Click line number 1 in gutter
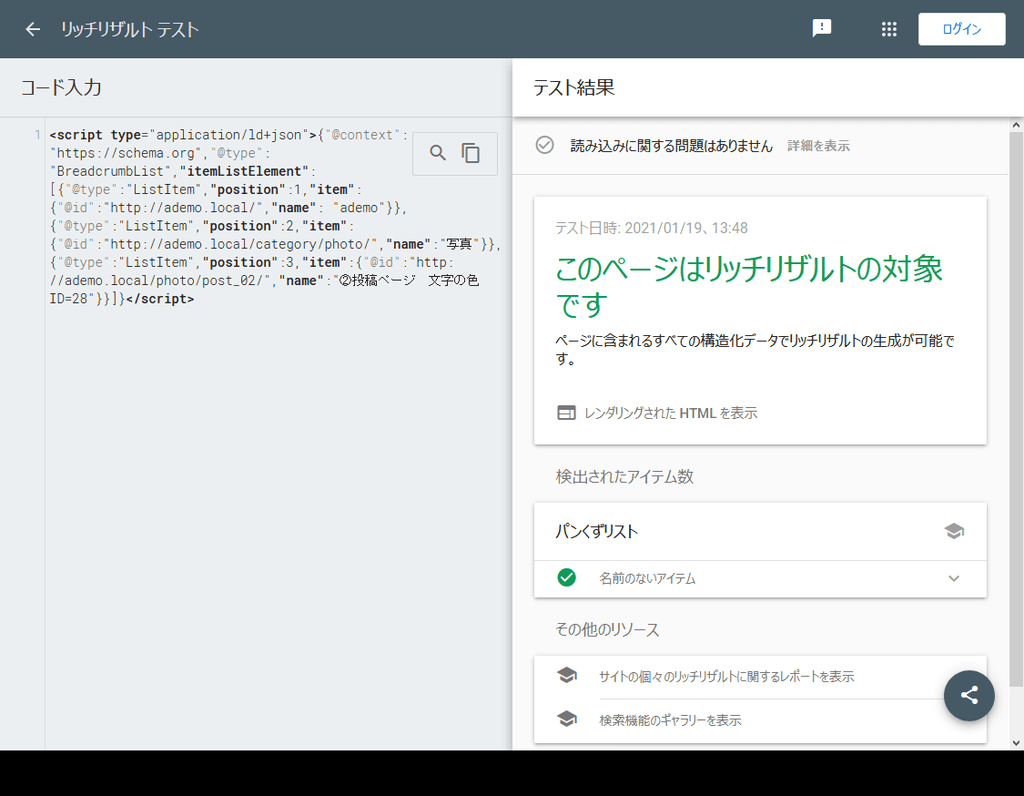The height and width of the screenshot is (796, 1024). coord(37,135)
